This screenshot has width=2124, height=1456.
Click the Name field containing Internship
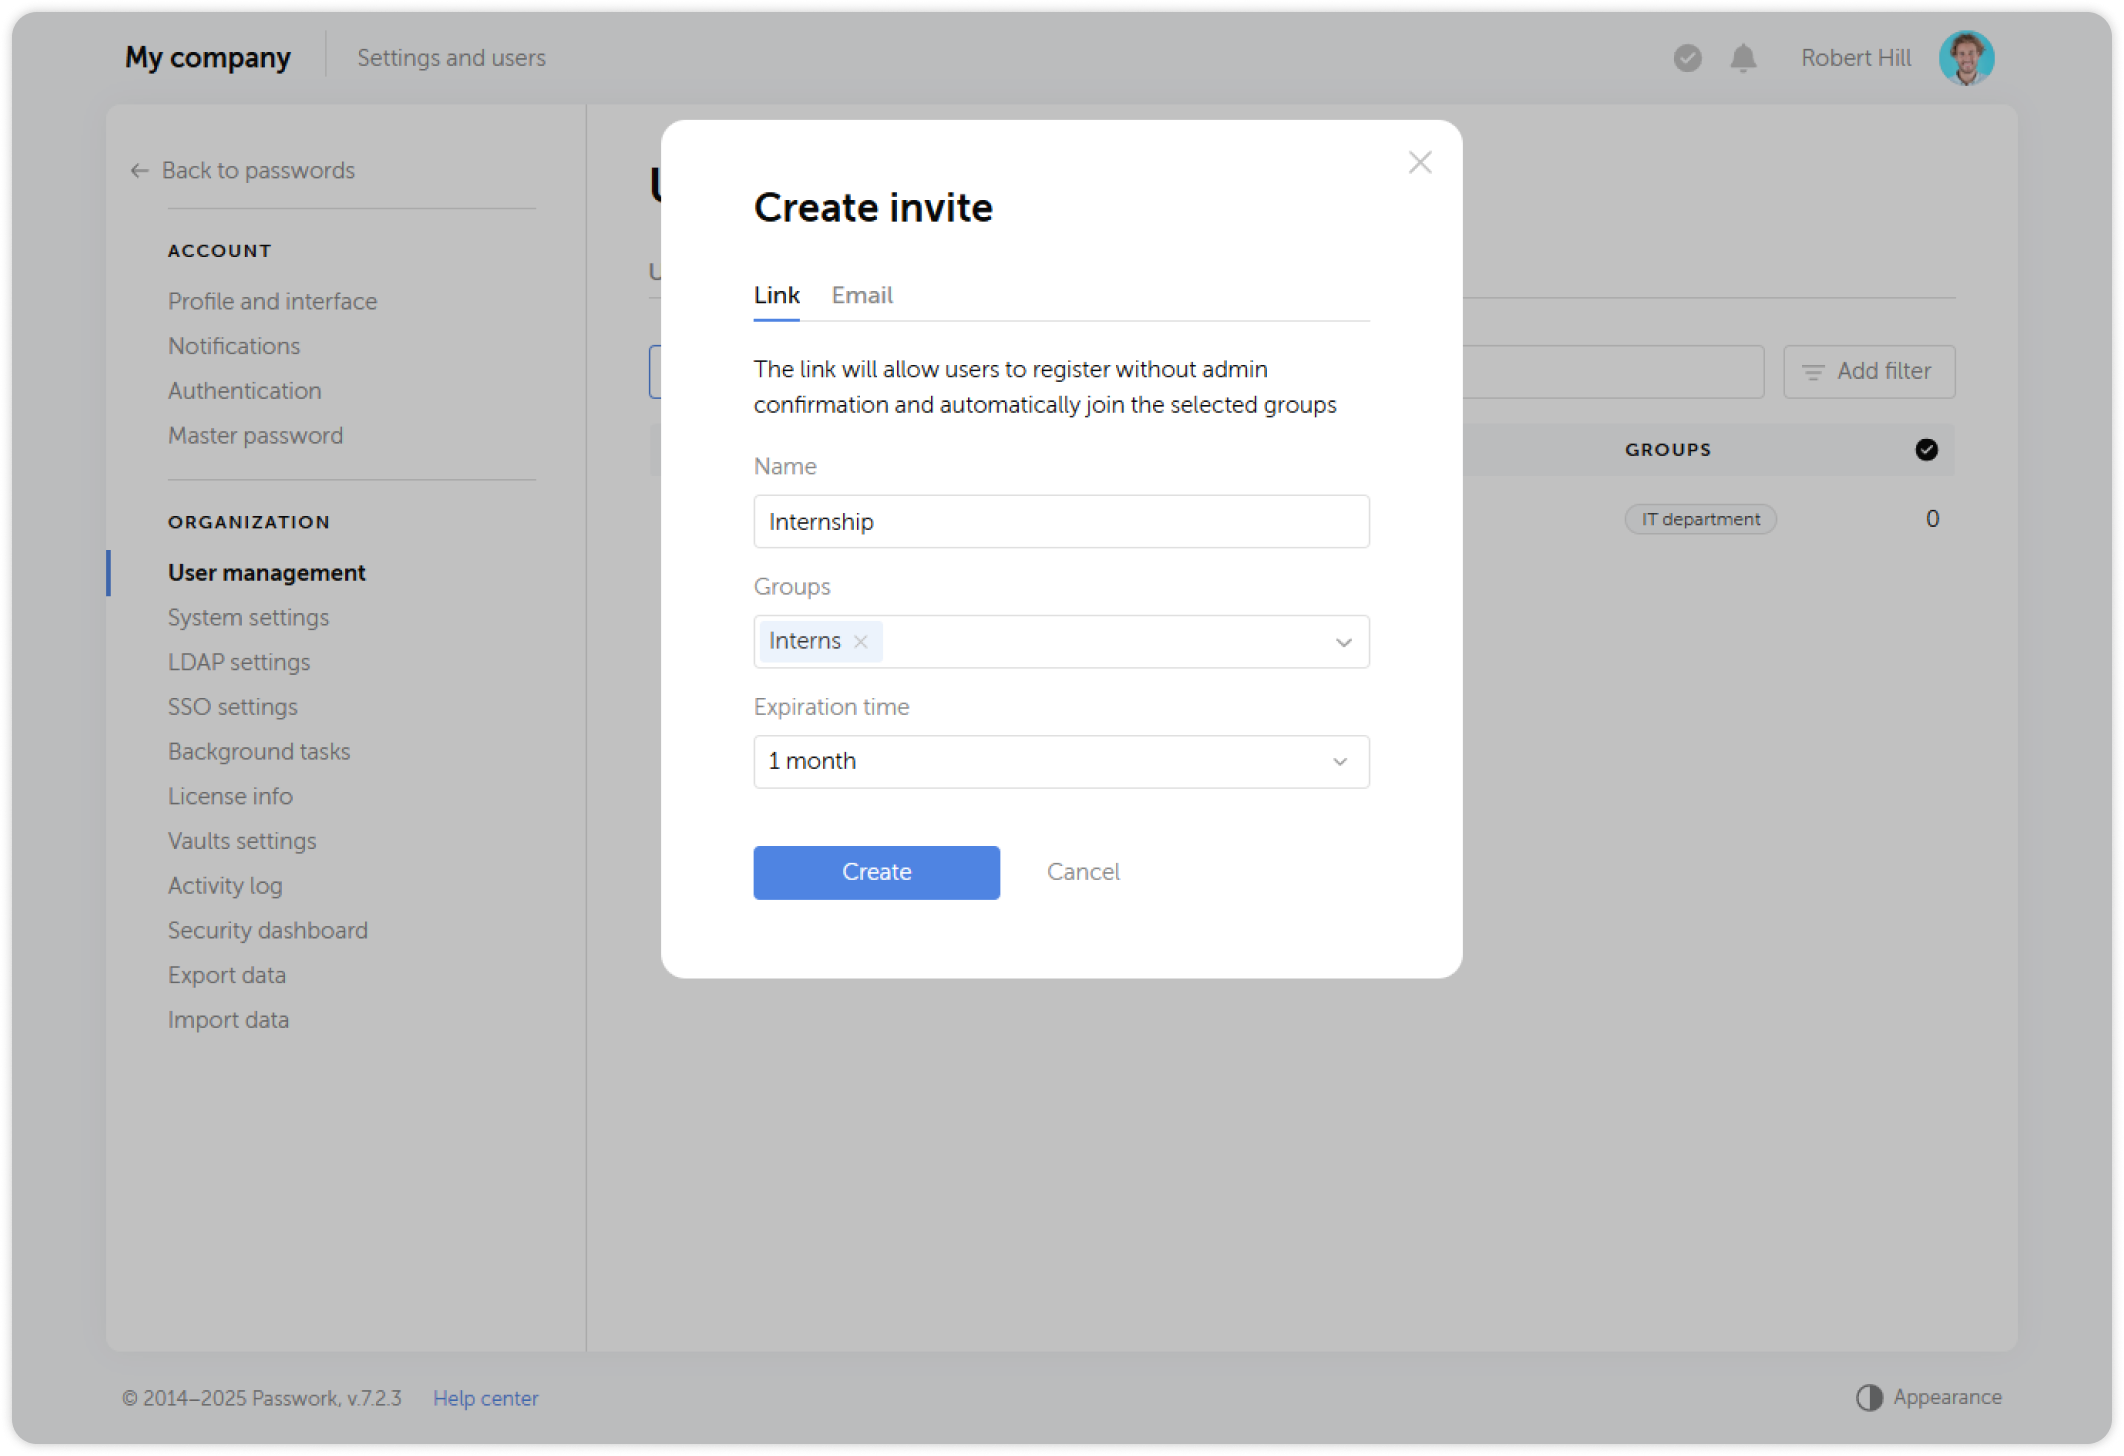(1060, 521)
